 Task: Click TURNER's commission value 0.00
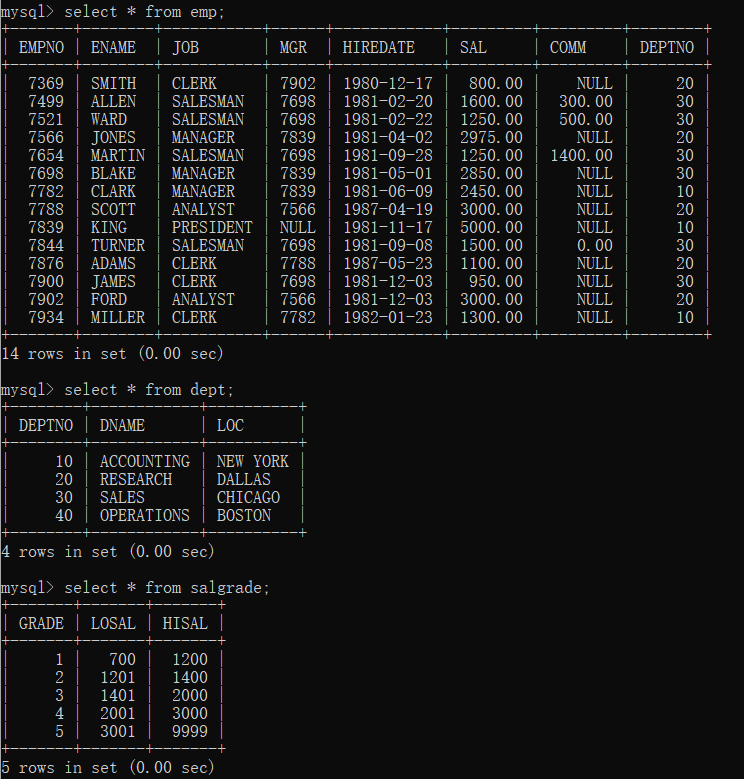coord(595,245)
